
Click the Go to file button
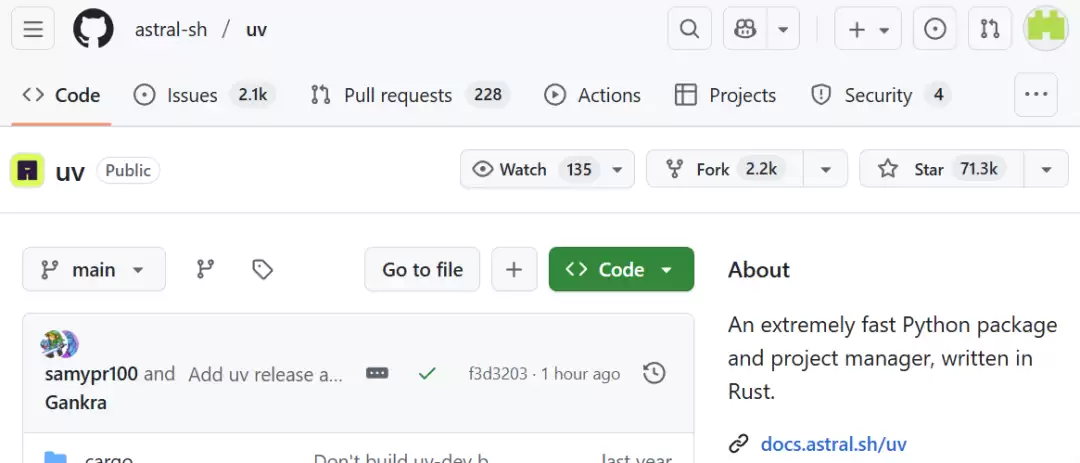[x=422, y=269]
